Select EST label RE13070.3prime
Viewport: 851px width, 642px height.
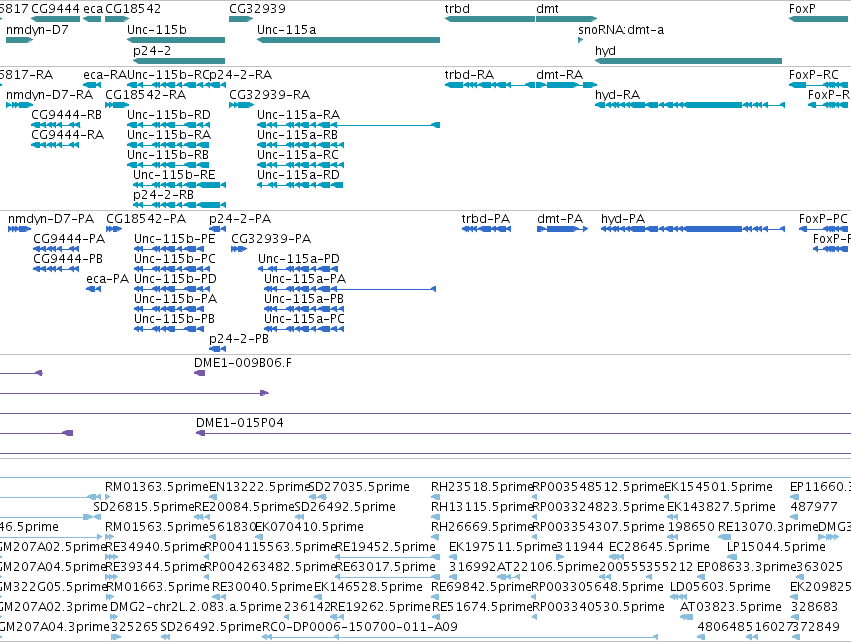[x=768, y=527]
